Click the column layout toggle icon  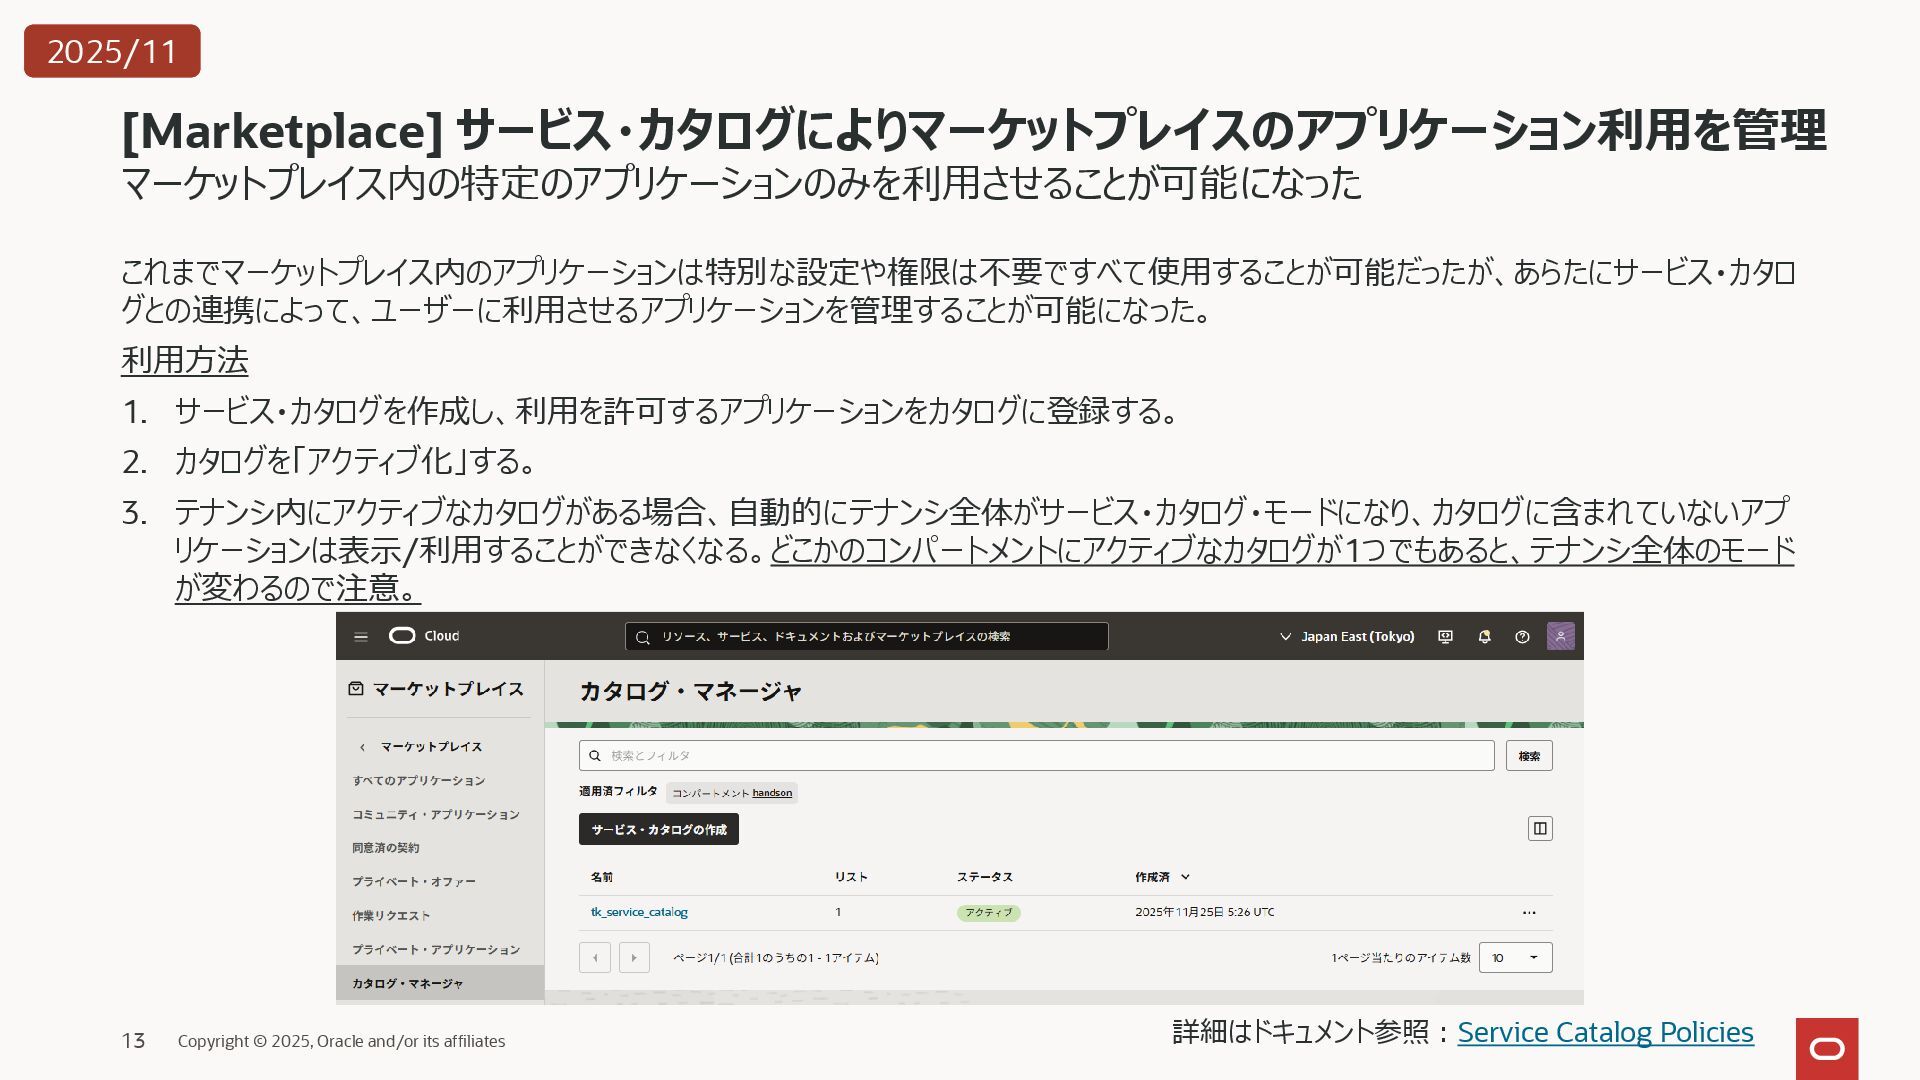click(1540, 828)
